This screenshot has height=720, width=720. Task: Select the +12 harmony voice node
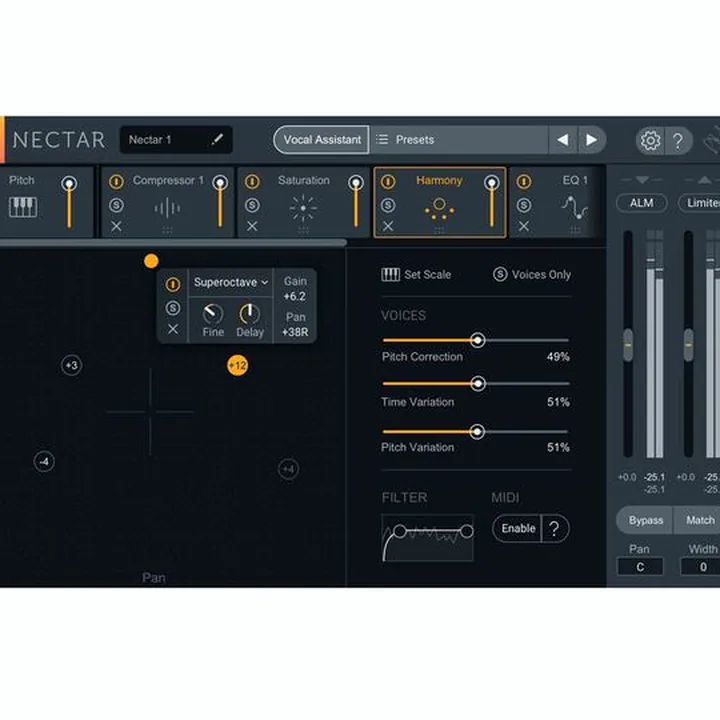click(237, 366)
